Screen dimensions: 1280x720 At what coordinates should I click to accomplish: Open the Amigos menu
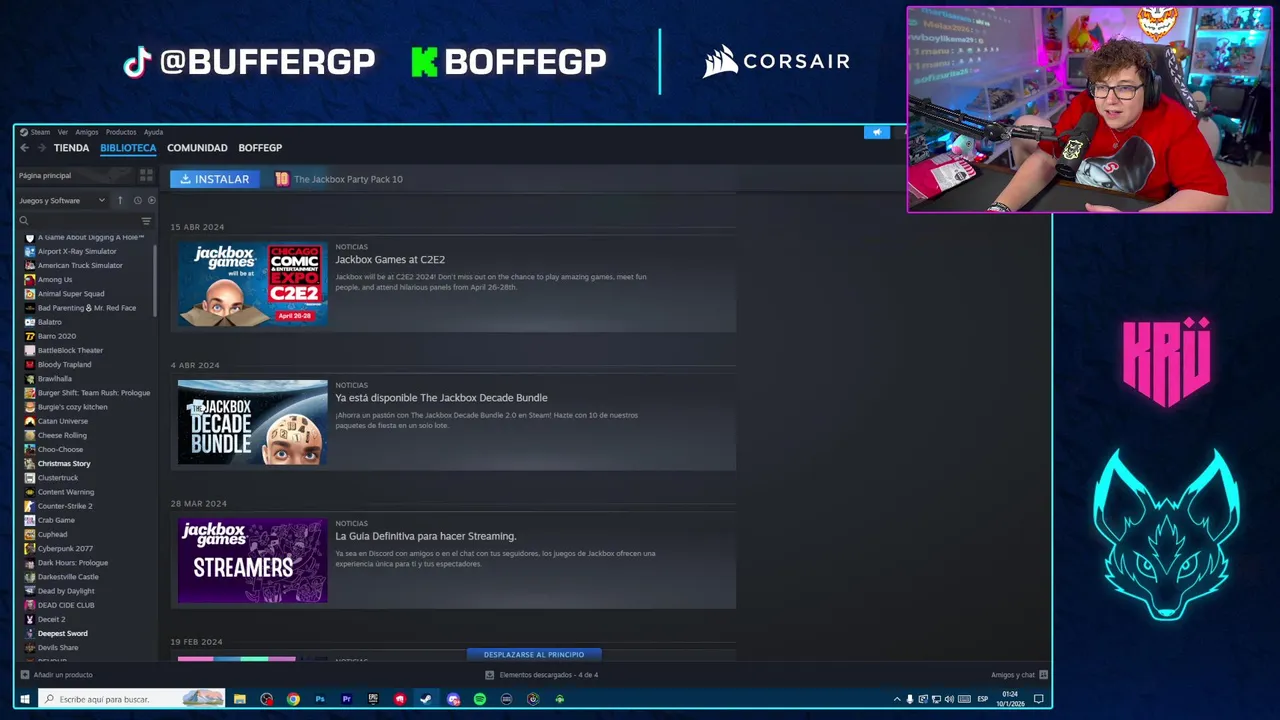[x=87, y=132]
